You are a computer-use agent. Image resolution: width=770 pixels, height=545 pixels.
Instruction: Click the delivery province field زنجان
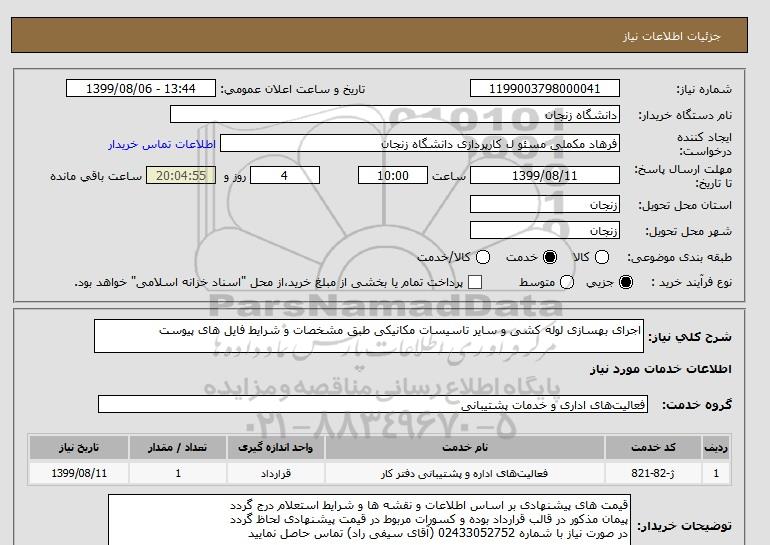point(545,204)
